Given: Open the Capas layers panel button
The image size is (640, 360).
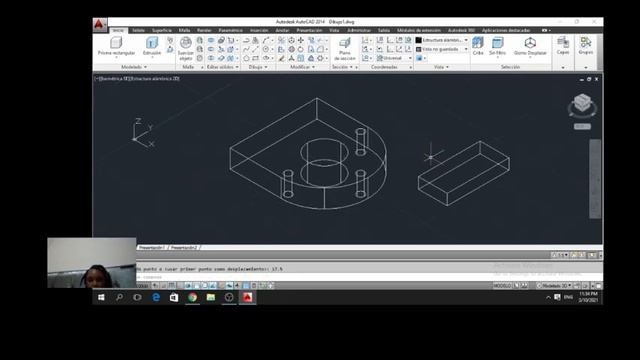Looking at the screenshot, I should [x=563, y=46].
